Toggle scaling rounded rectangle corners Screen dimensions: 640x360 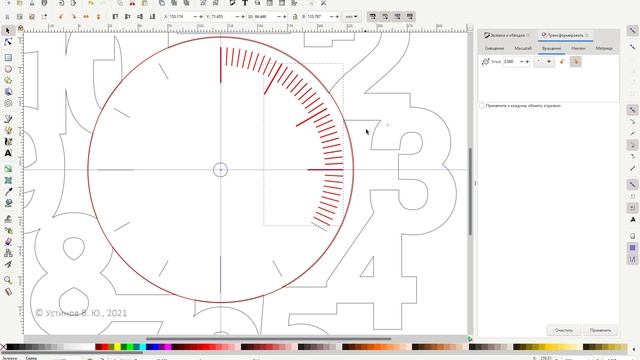click(x=385, y=17)
